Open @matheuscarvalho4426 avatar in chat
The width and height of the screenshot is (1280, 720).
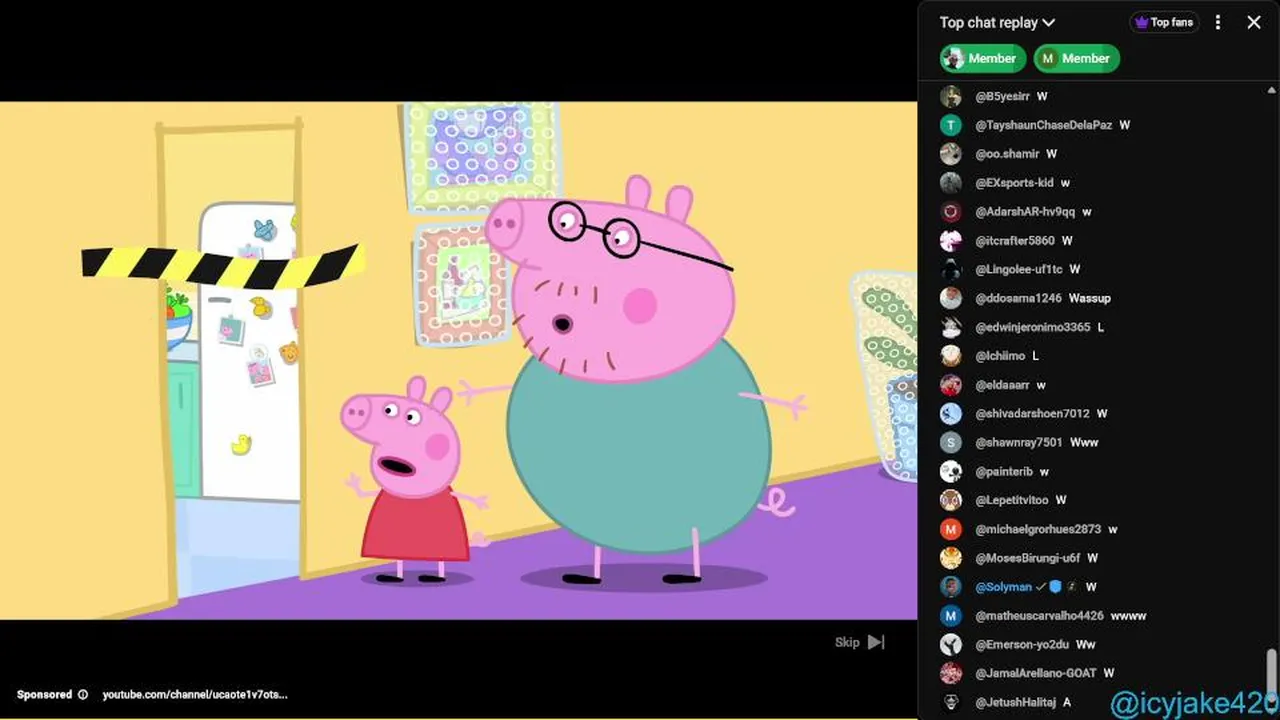tap(951, 616)
